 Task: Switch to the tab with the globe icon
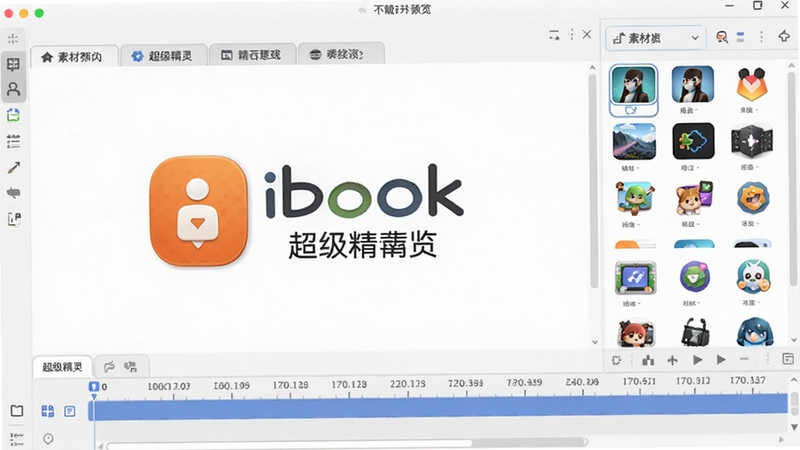[x=341, y=54]
